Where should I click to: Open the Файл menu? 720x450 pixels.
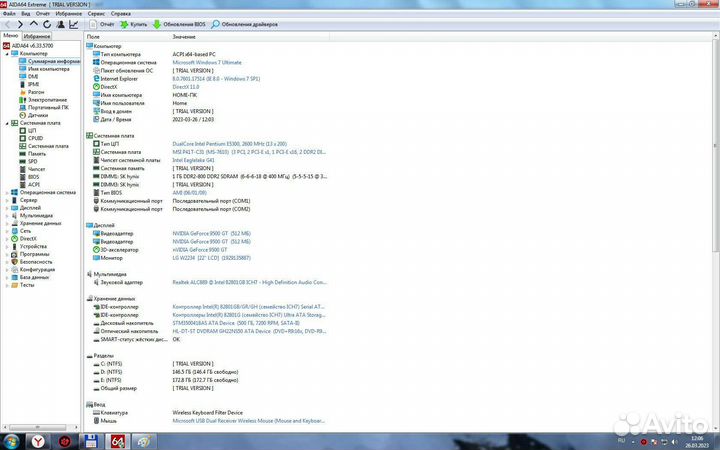[9, 14]
